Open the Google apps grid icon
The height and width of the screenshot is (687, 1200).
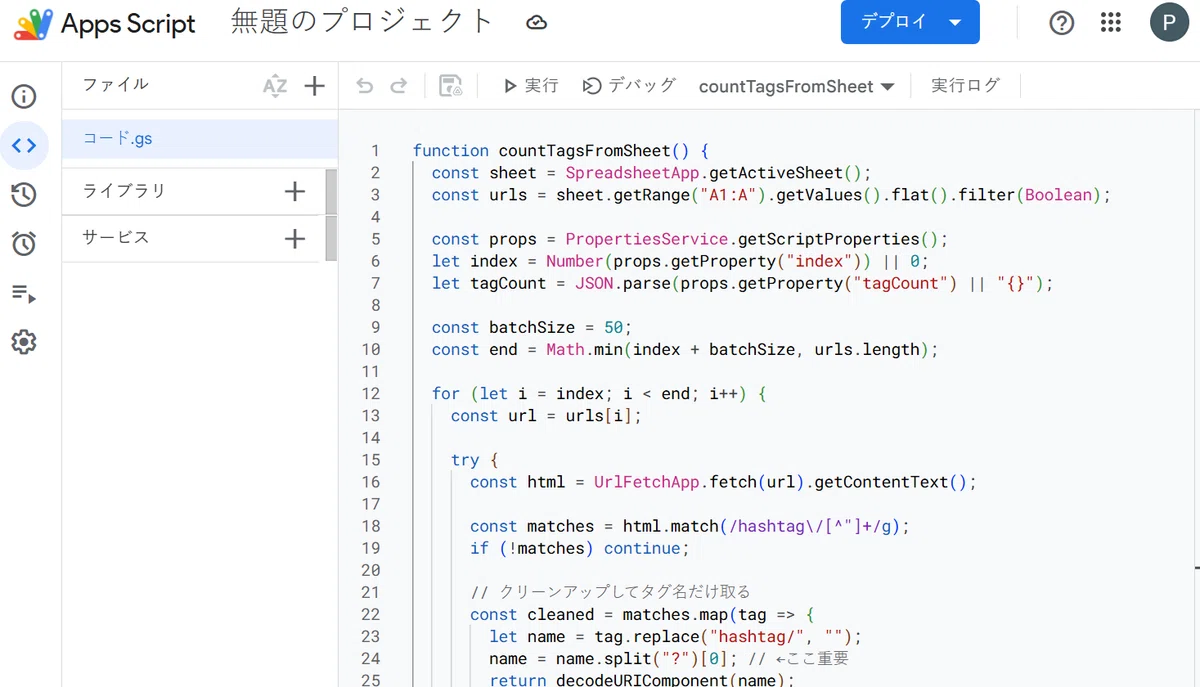[1111, 23]
